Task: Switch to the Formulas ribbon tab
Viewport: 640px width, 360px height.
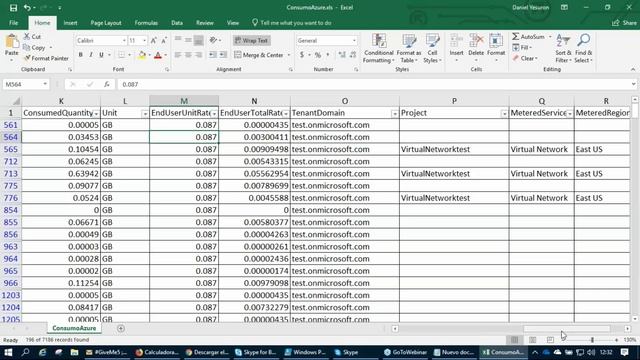Action: pyautogui.click(x=146, y=23)
